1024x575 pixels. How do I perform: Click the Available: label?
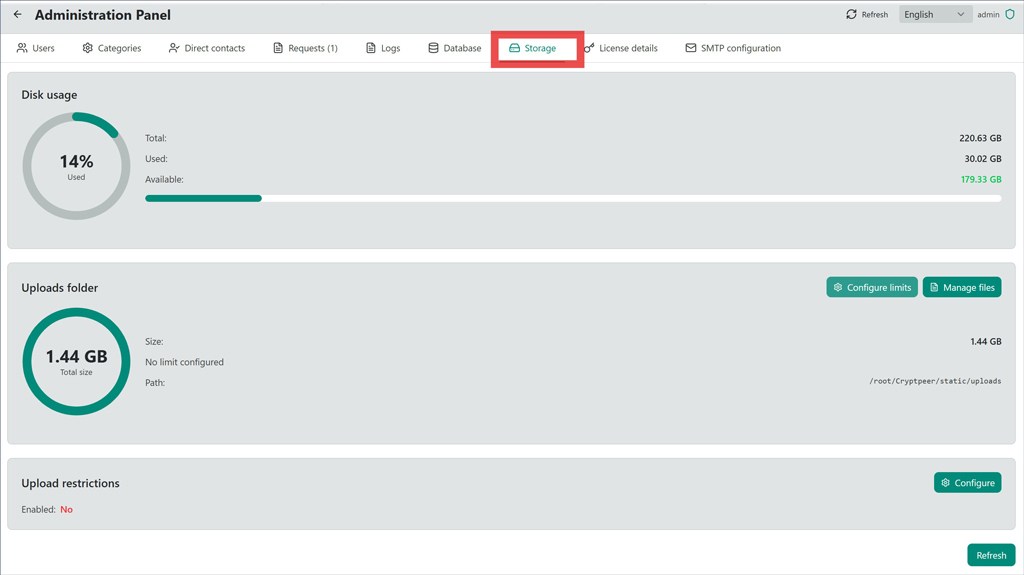click(164, 179)
